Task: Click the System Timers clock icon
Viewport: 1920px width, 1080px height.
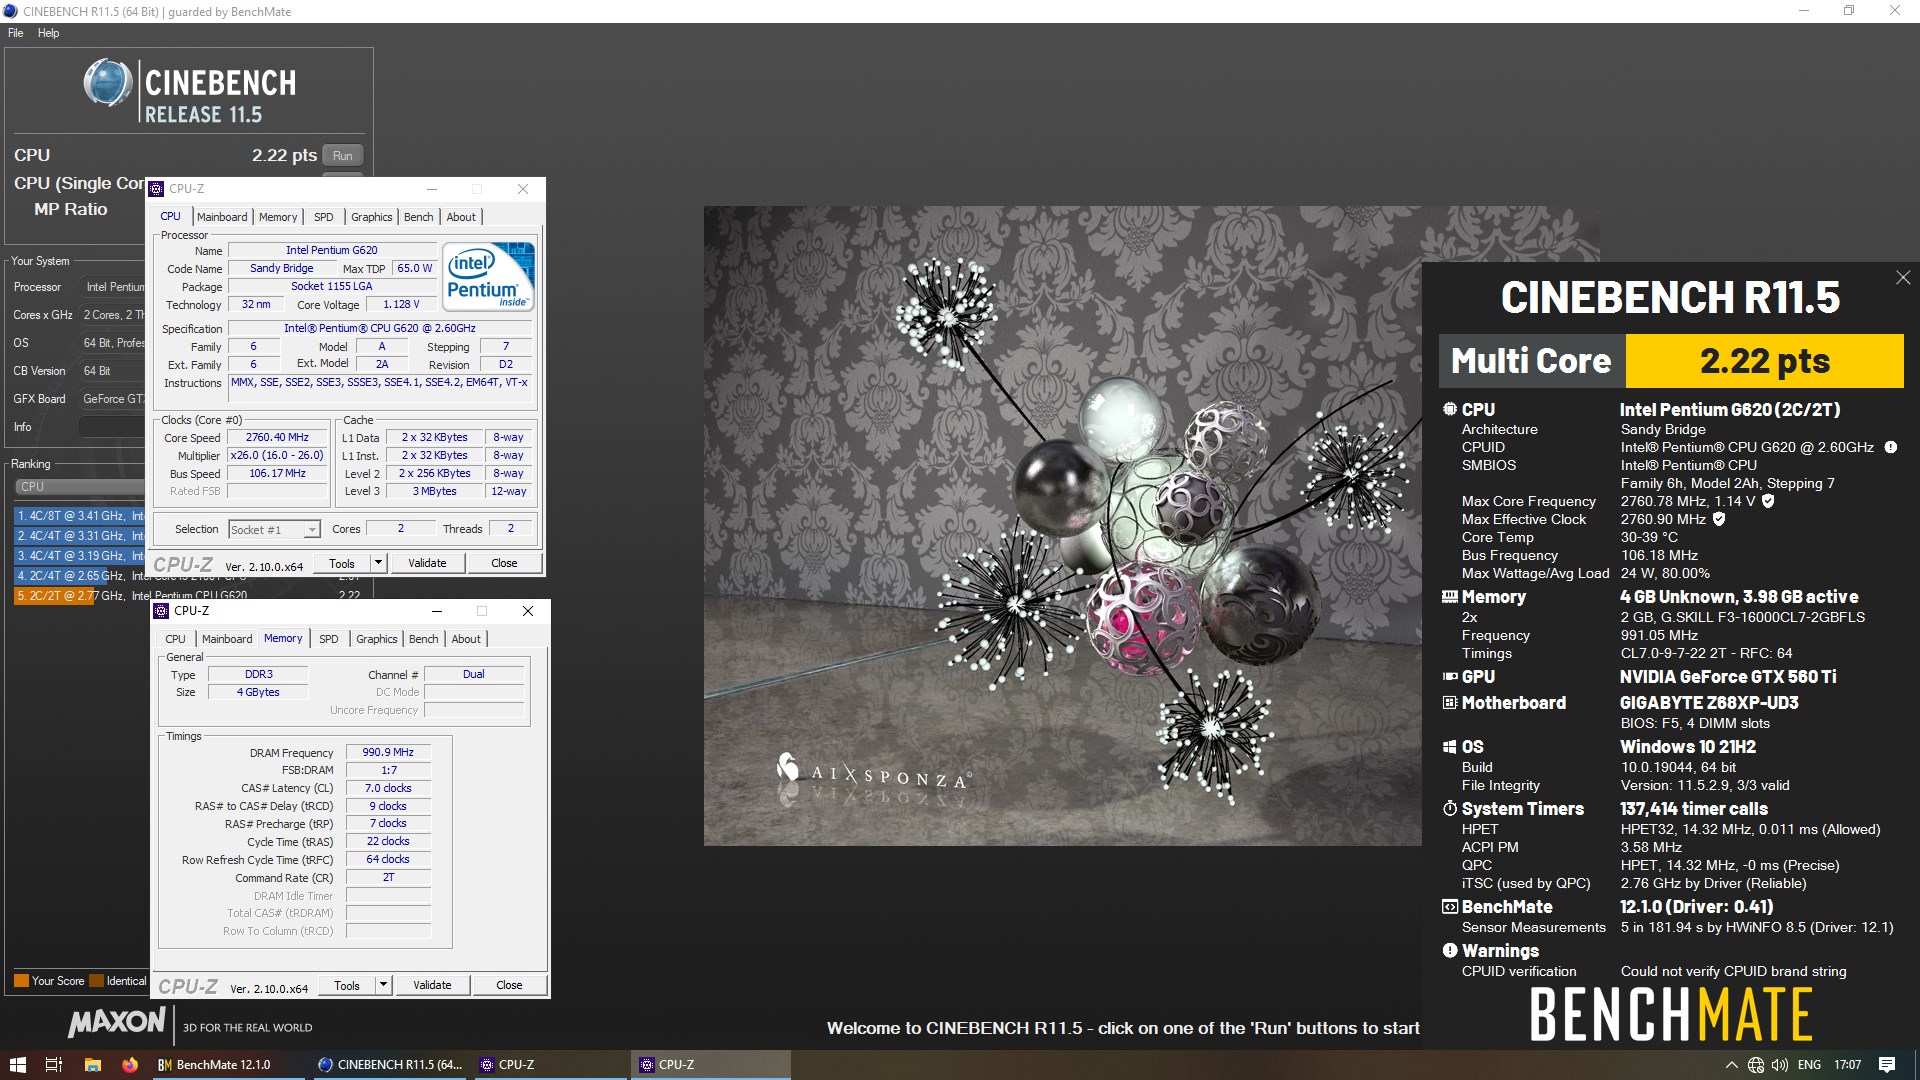Action: click(1450, 808)
